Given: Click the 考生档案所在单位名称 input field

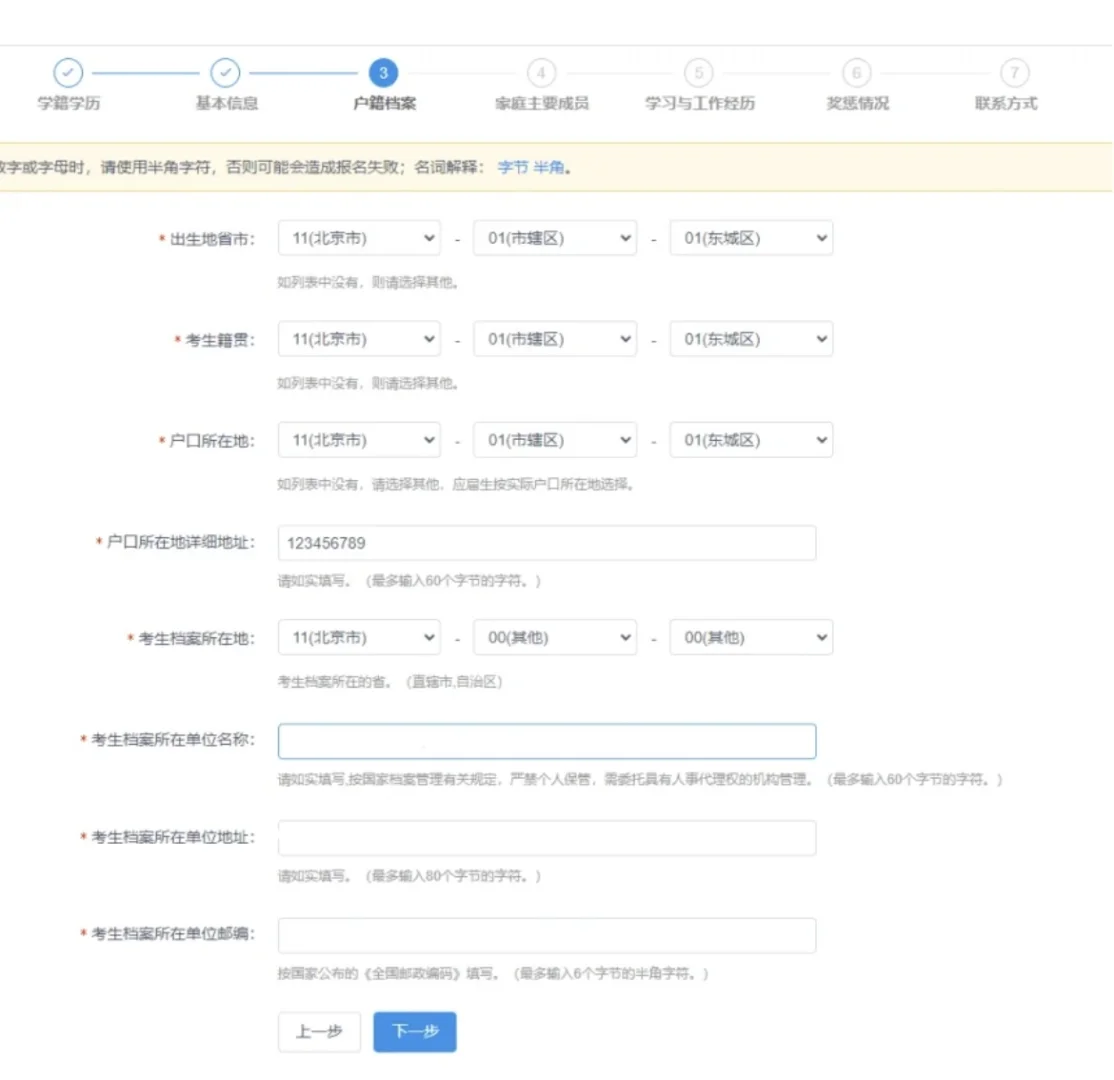Looking at the screenshot, I should [x=546, y=740].
